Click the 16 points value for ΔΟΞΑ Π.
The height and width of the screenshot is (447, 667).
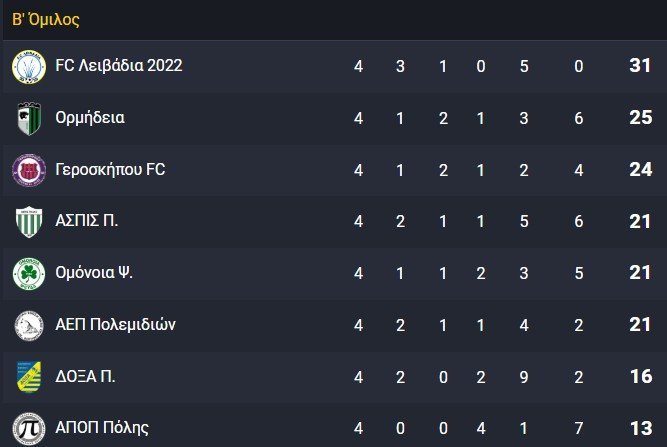pyautogui.click(x=641, y=376)
